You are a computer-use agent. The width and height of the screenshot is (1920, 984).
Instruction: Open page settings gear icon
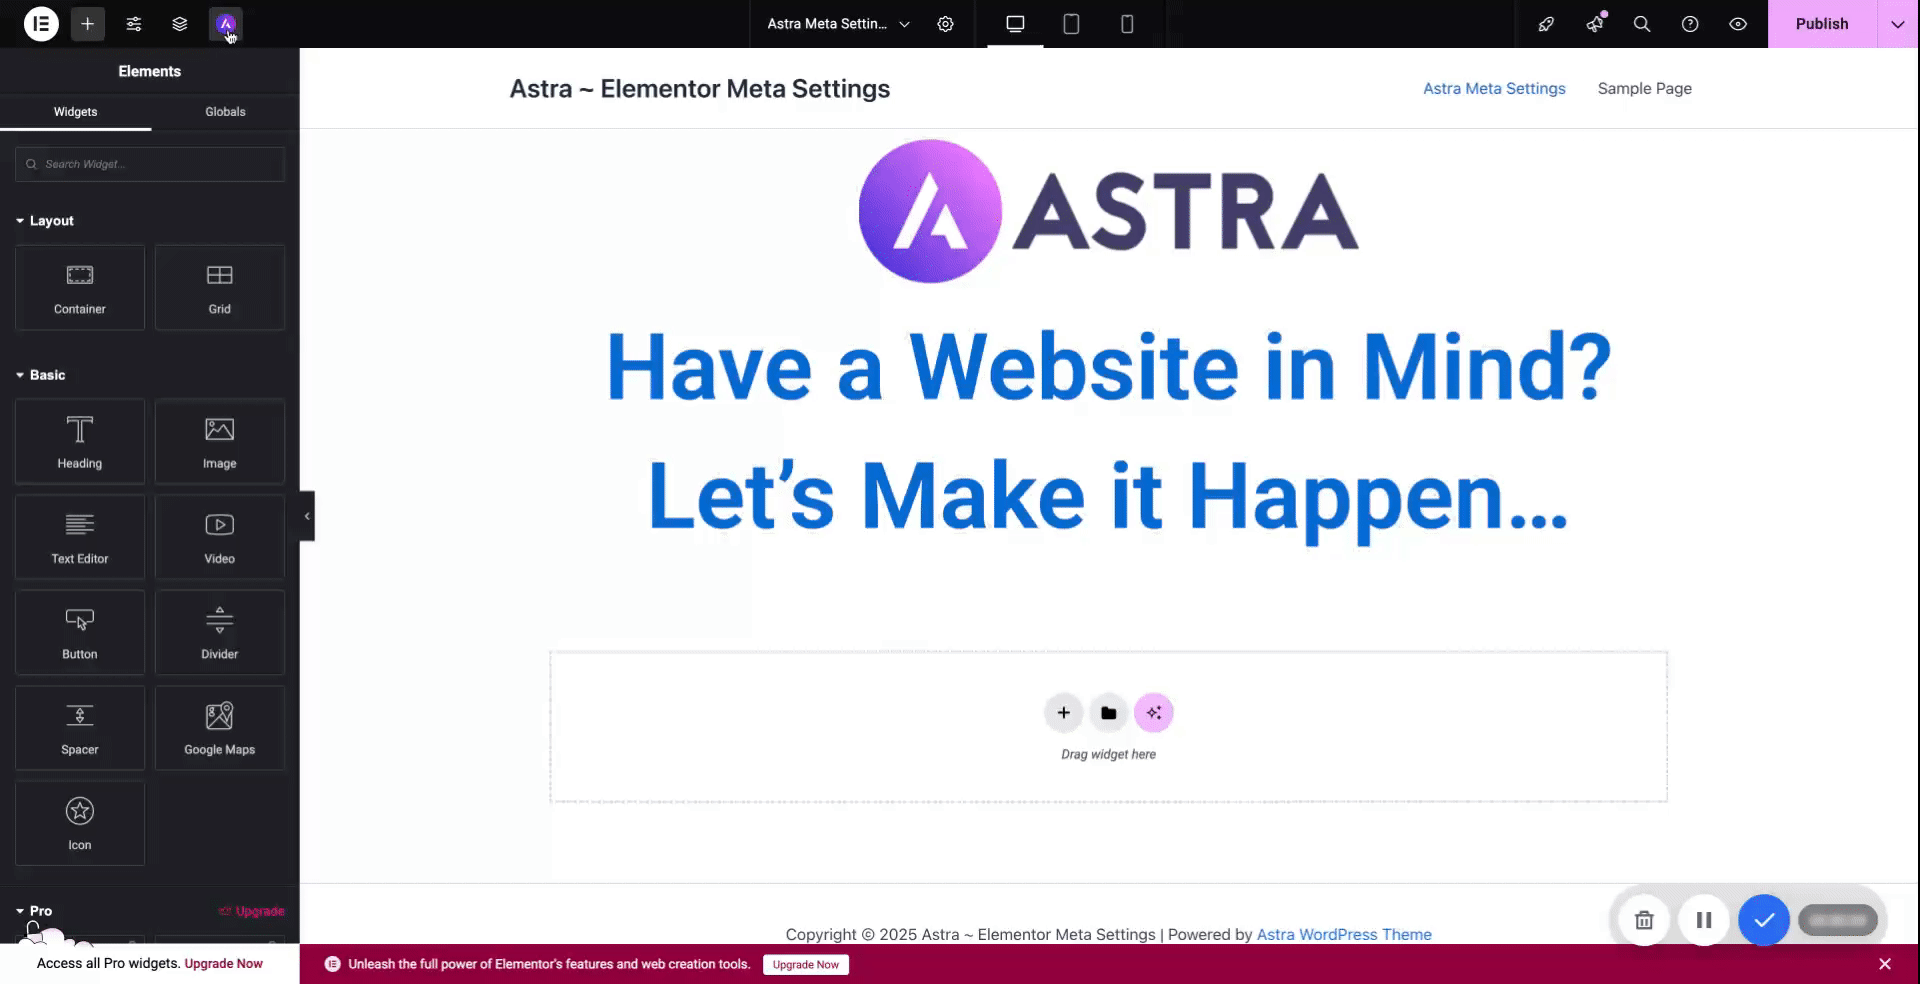(x=945, y=24)
